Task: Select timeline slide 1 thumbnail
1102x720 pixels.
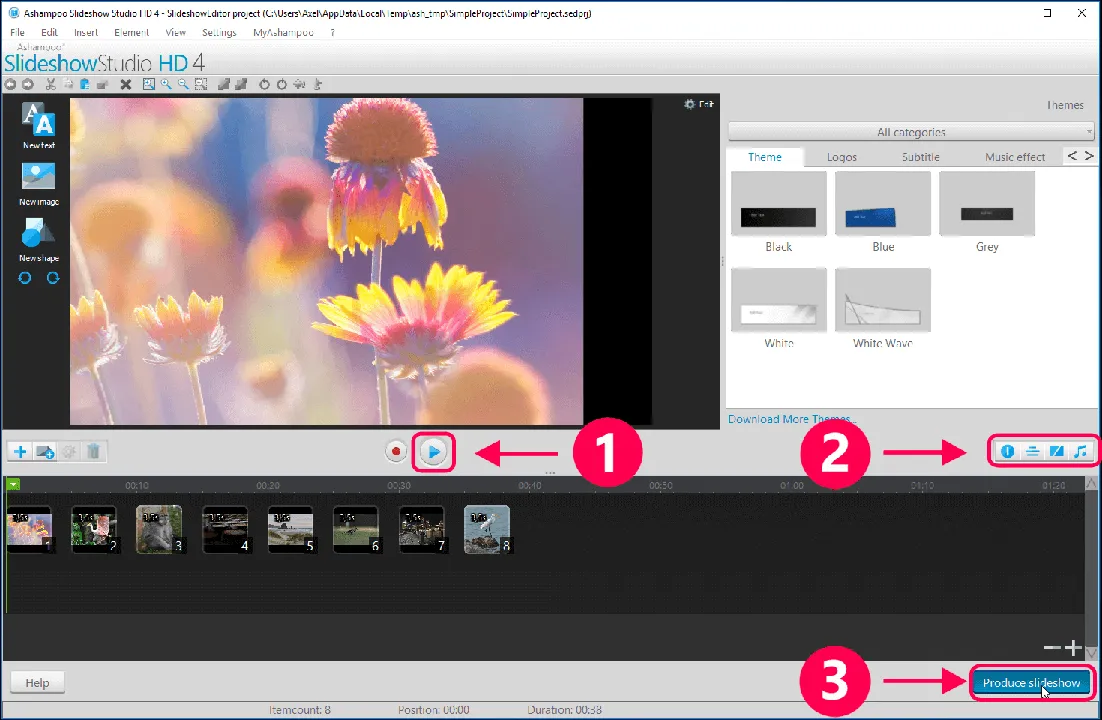Action: [29, 529]
